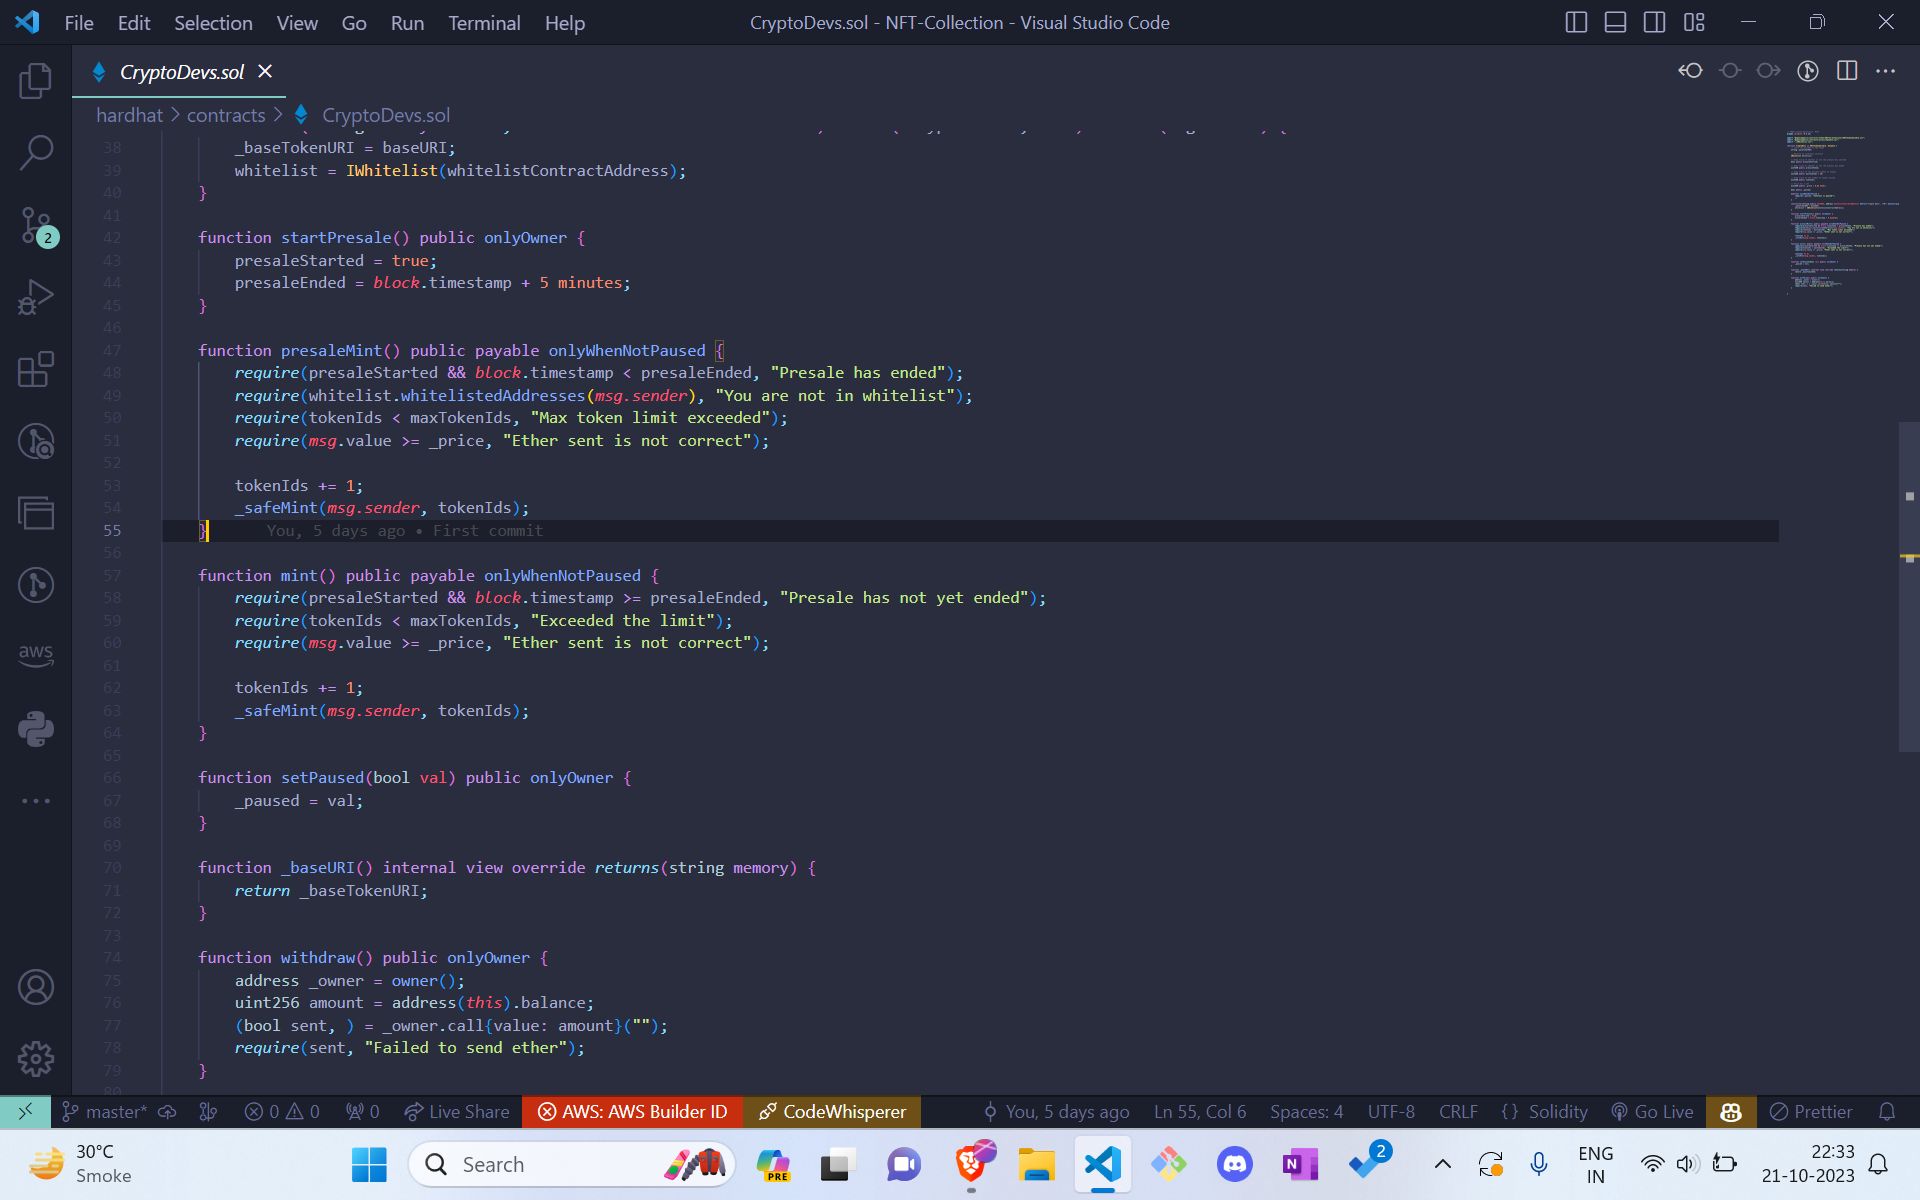Click the Source Control icon in sidebar
The image size is (1920, 1200).
point(35,224)
